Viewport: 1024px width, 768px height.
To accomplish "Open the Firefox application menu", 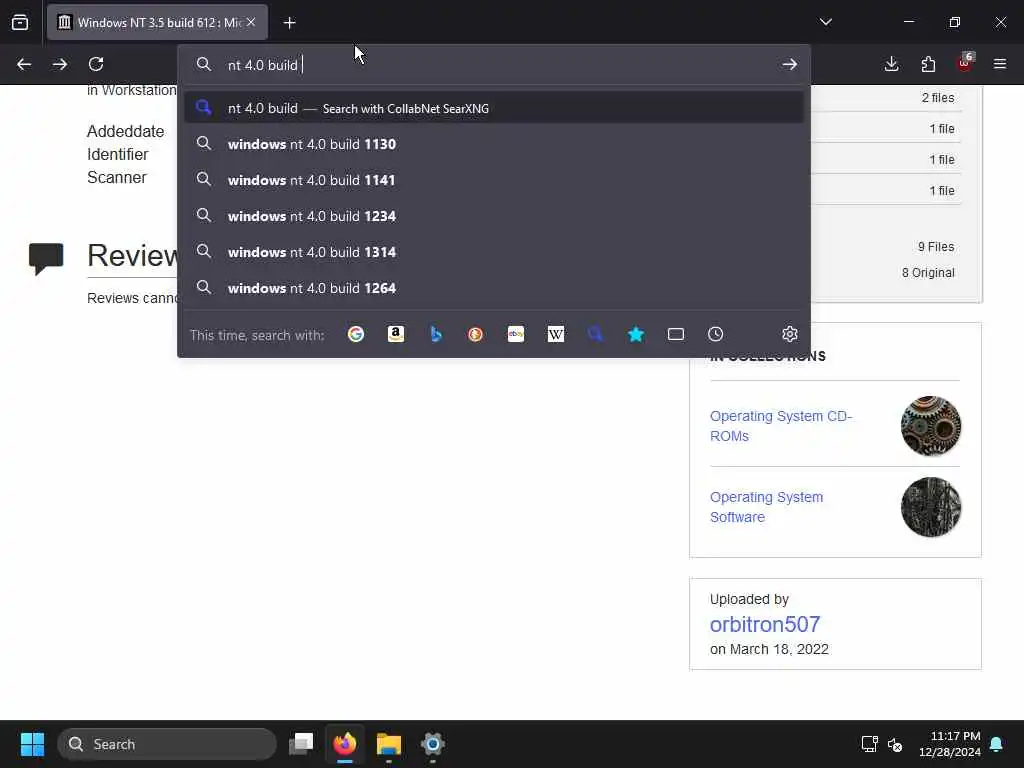I will tap(1000, 64).
